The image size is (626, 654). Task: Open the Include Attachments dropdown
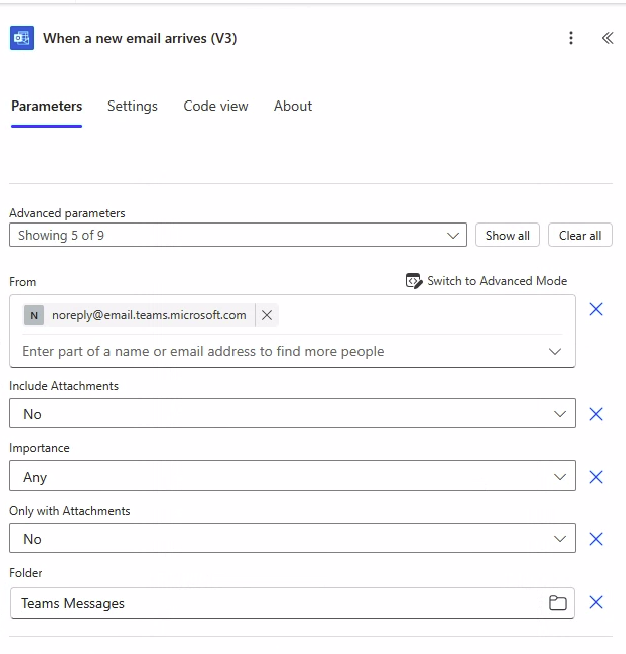pos(292,413)
